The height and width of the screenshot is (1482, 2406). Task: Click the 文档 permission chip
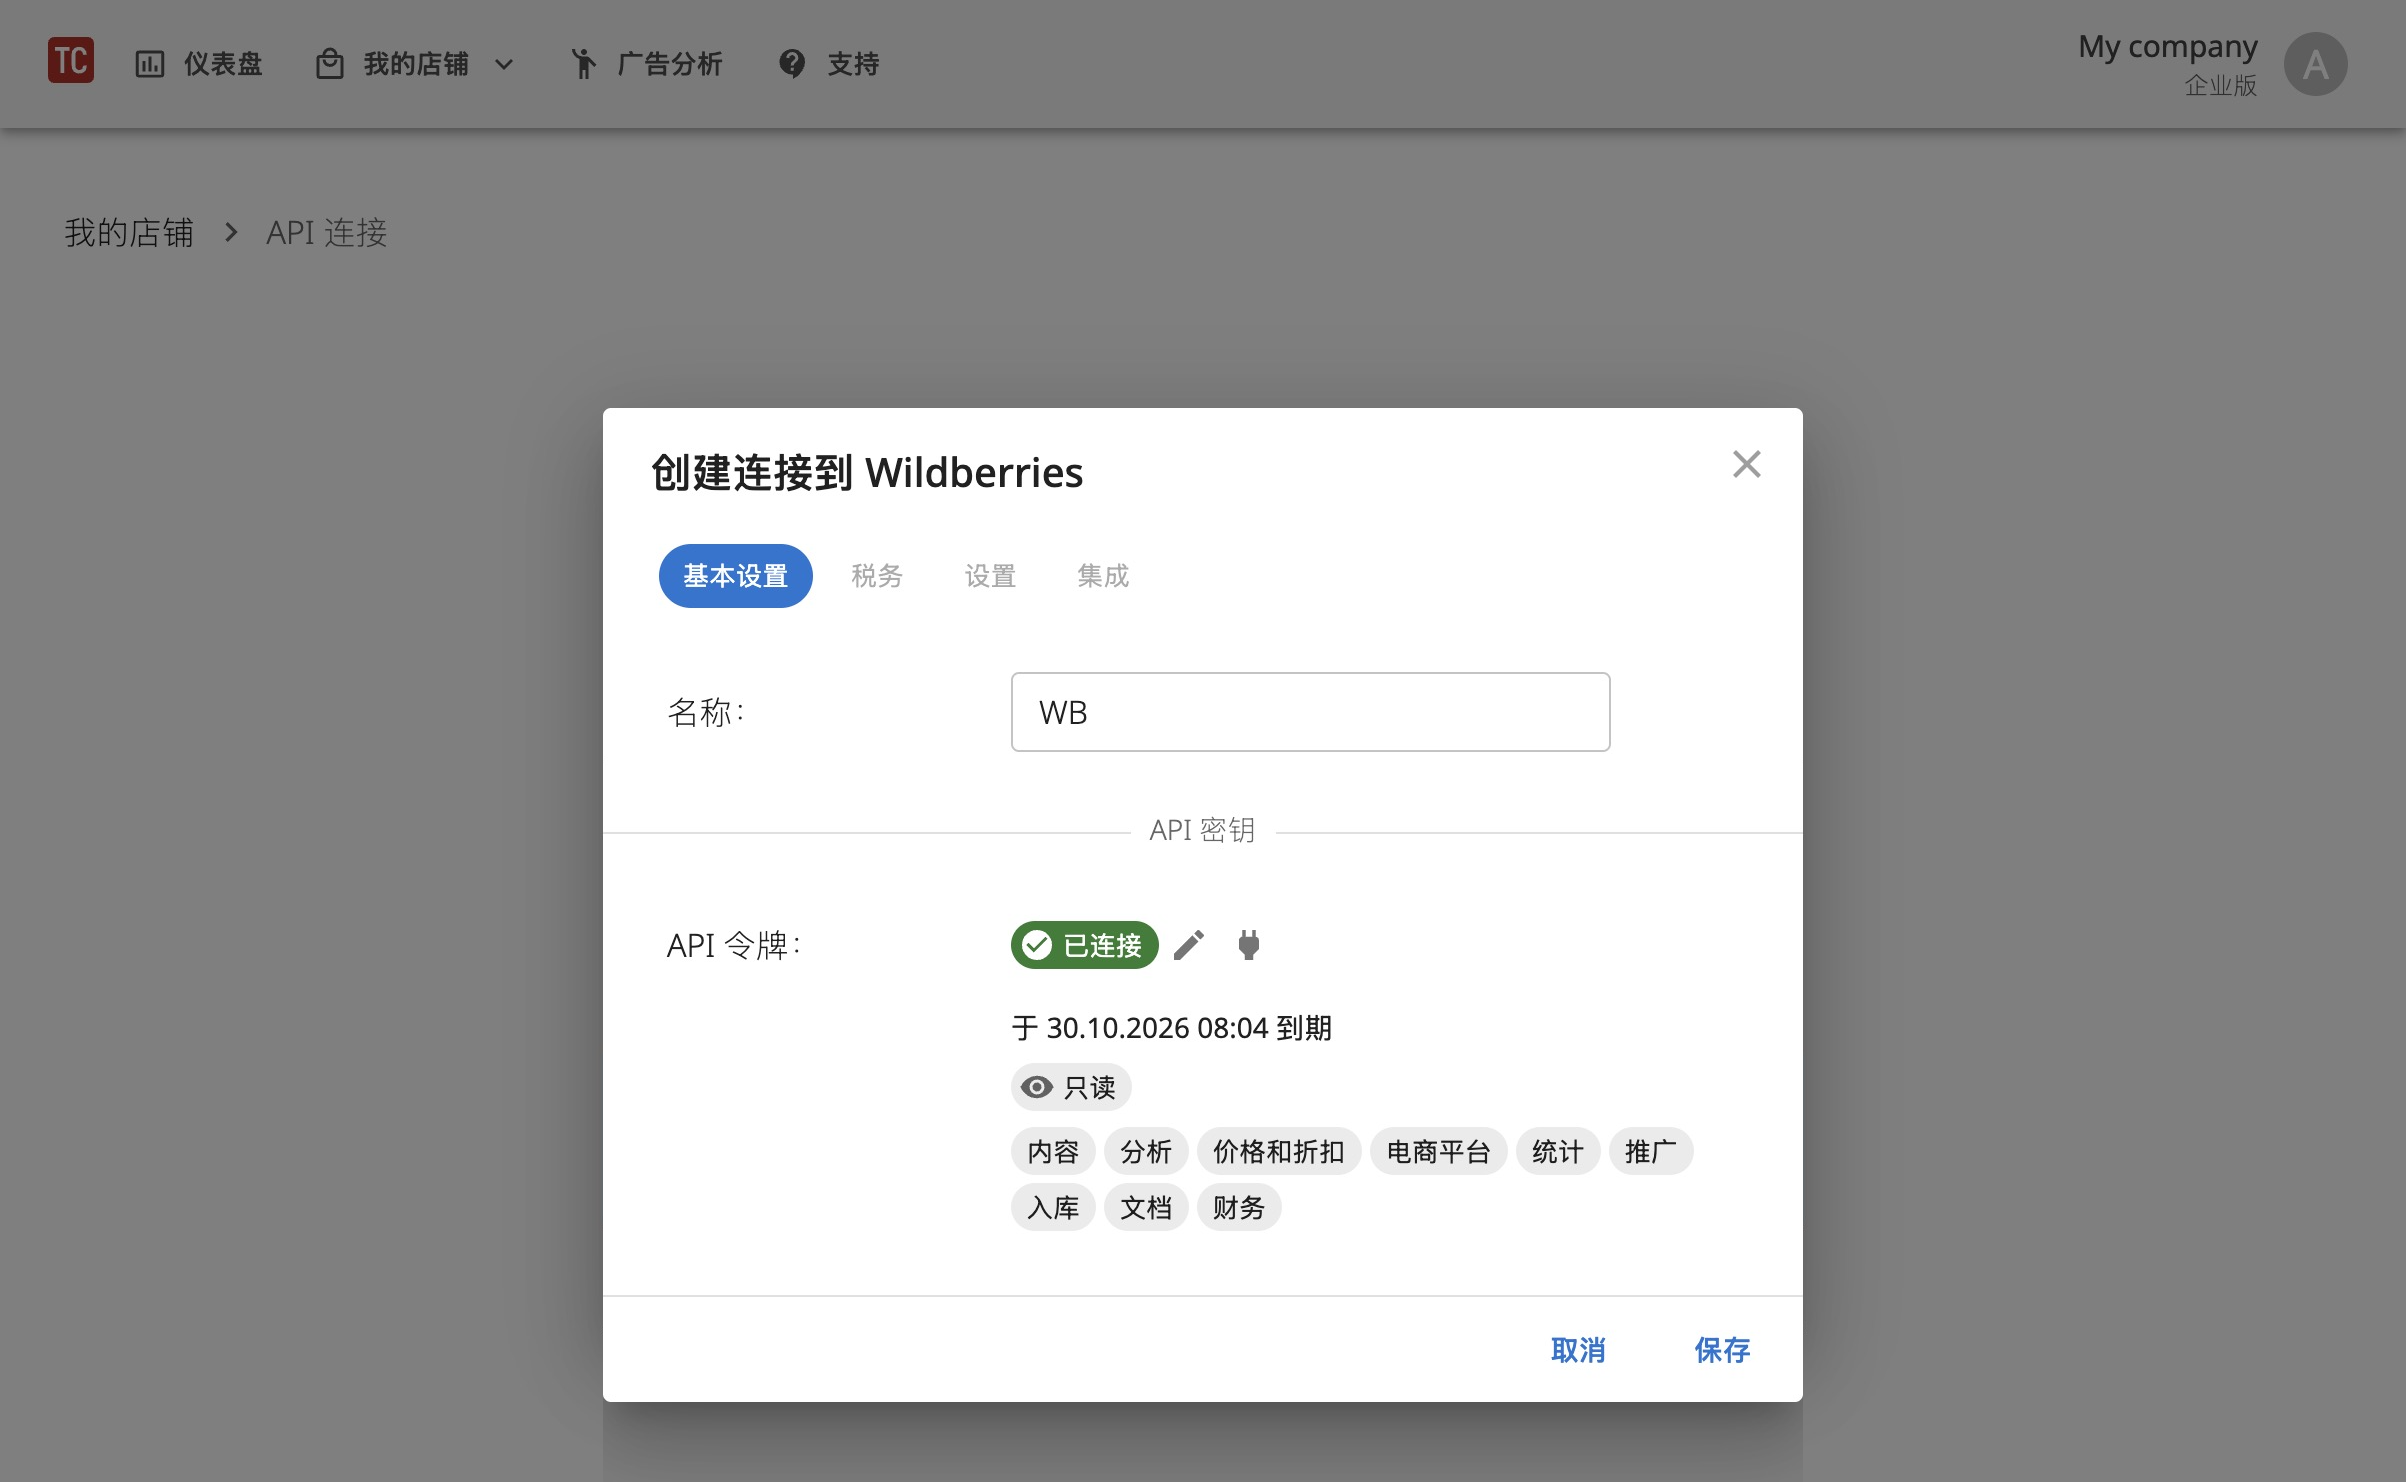[x=1146, y=1207]
